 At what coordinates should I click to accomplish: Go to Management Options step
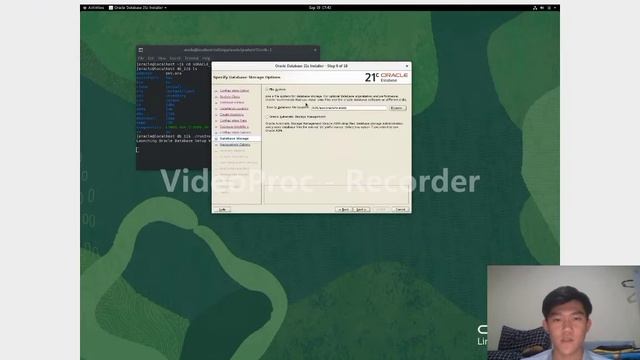[235, 145]
